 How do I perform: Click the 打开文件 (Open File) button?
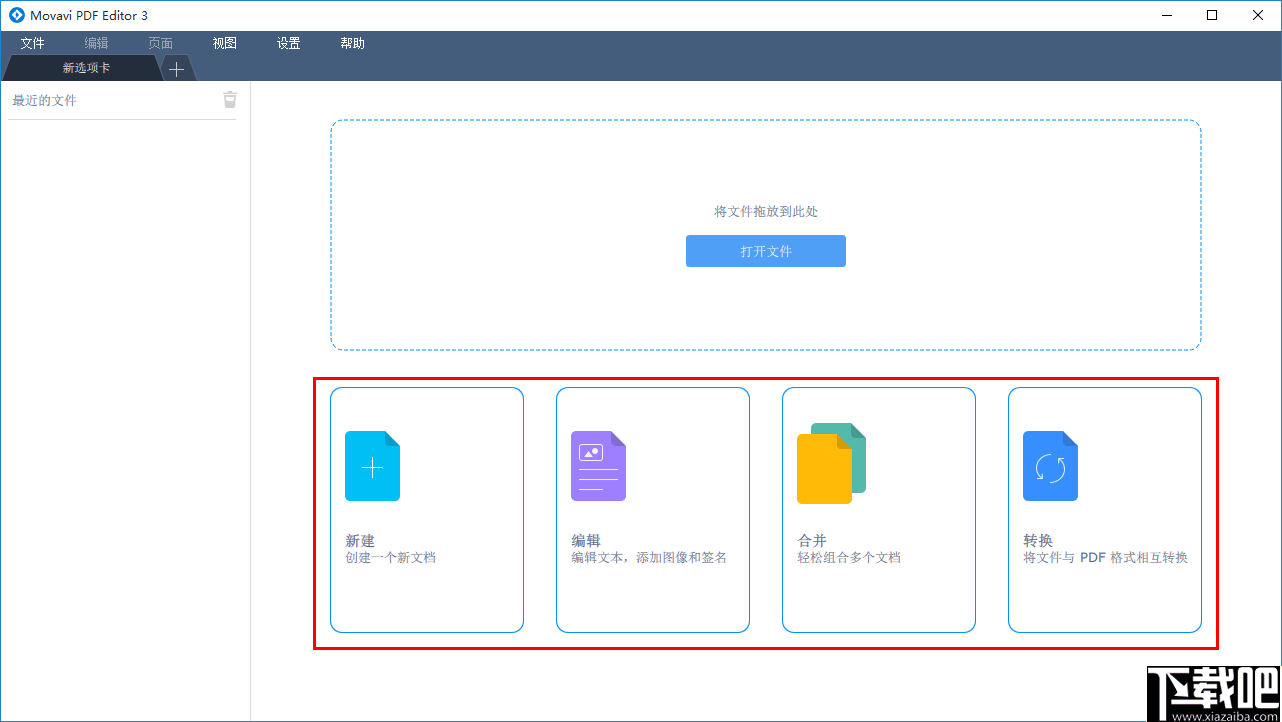pos(765,251)
